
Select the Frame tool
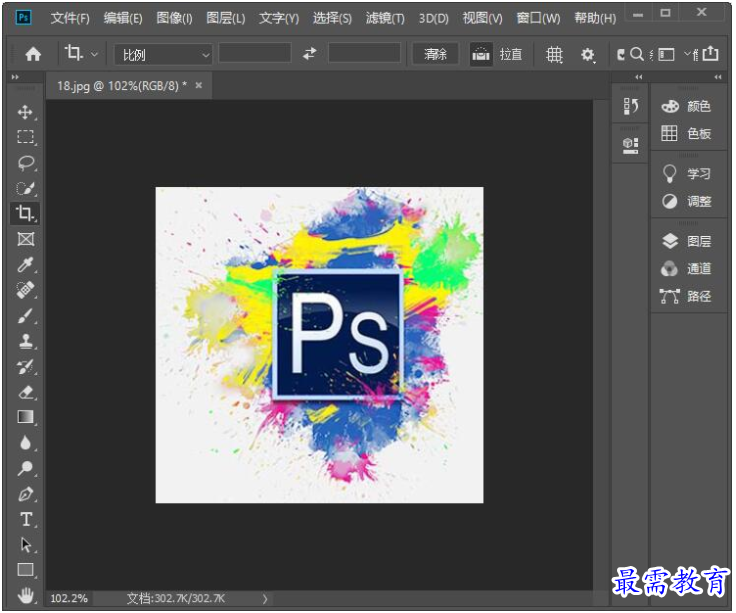[25, 239]
